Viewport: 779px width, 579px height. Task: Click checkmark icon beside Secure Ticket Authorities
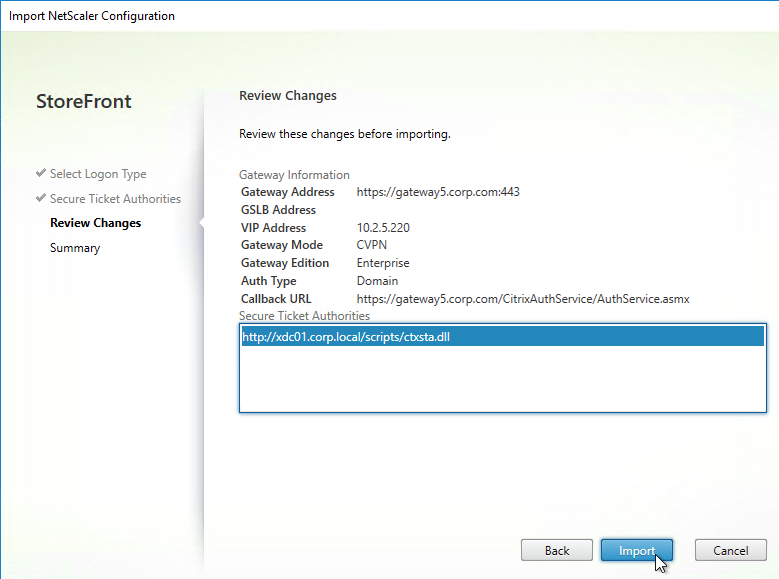(41, 198)
